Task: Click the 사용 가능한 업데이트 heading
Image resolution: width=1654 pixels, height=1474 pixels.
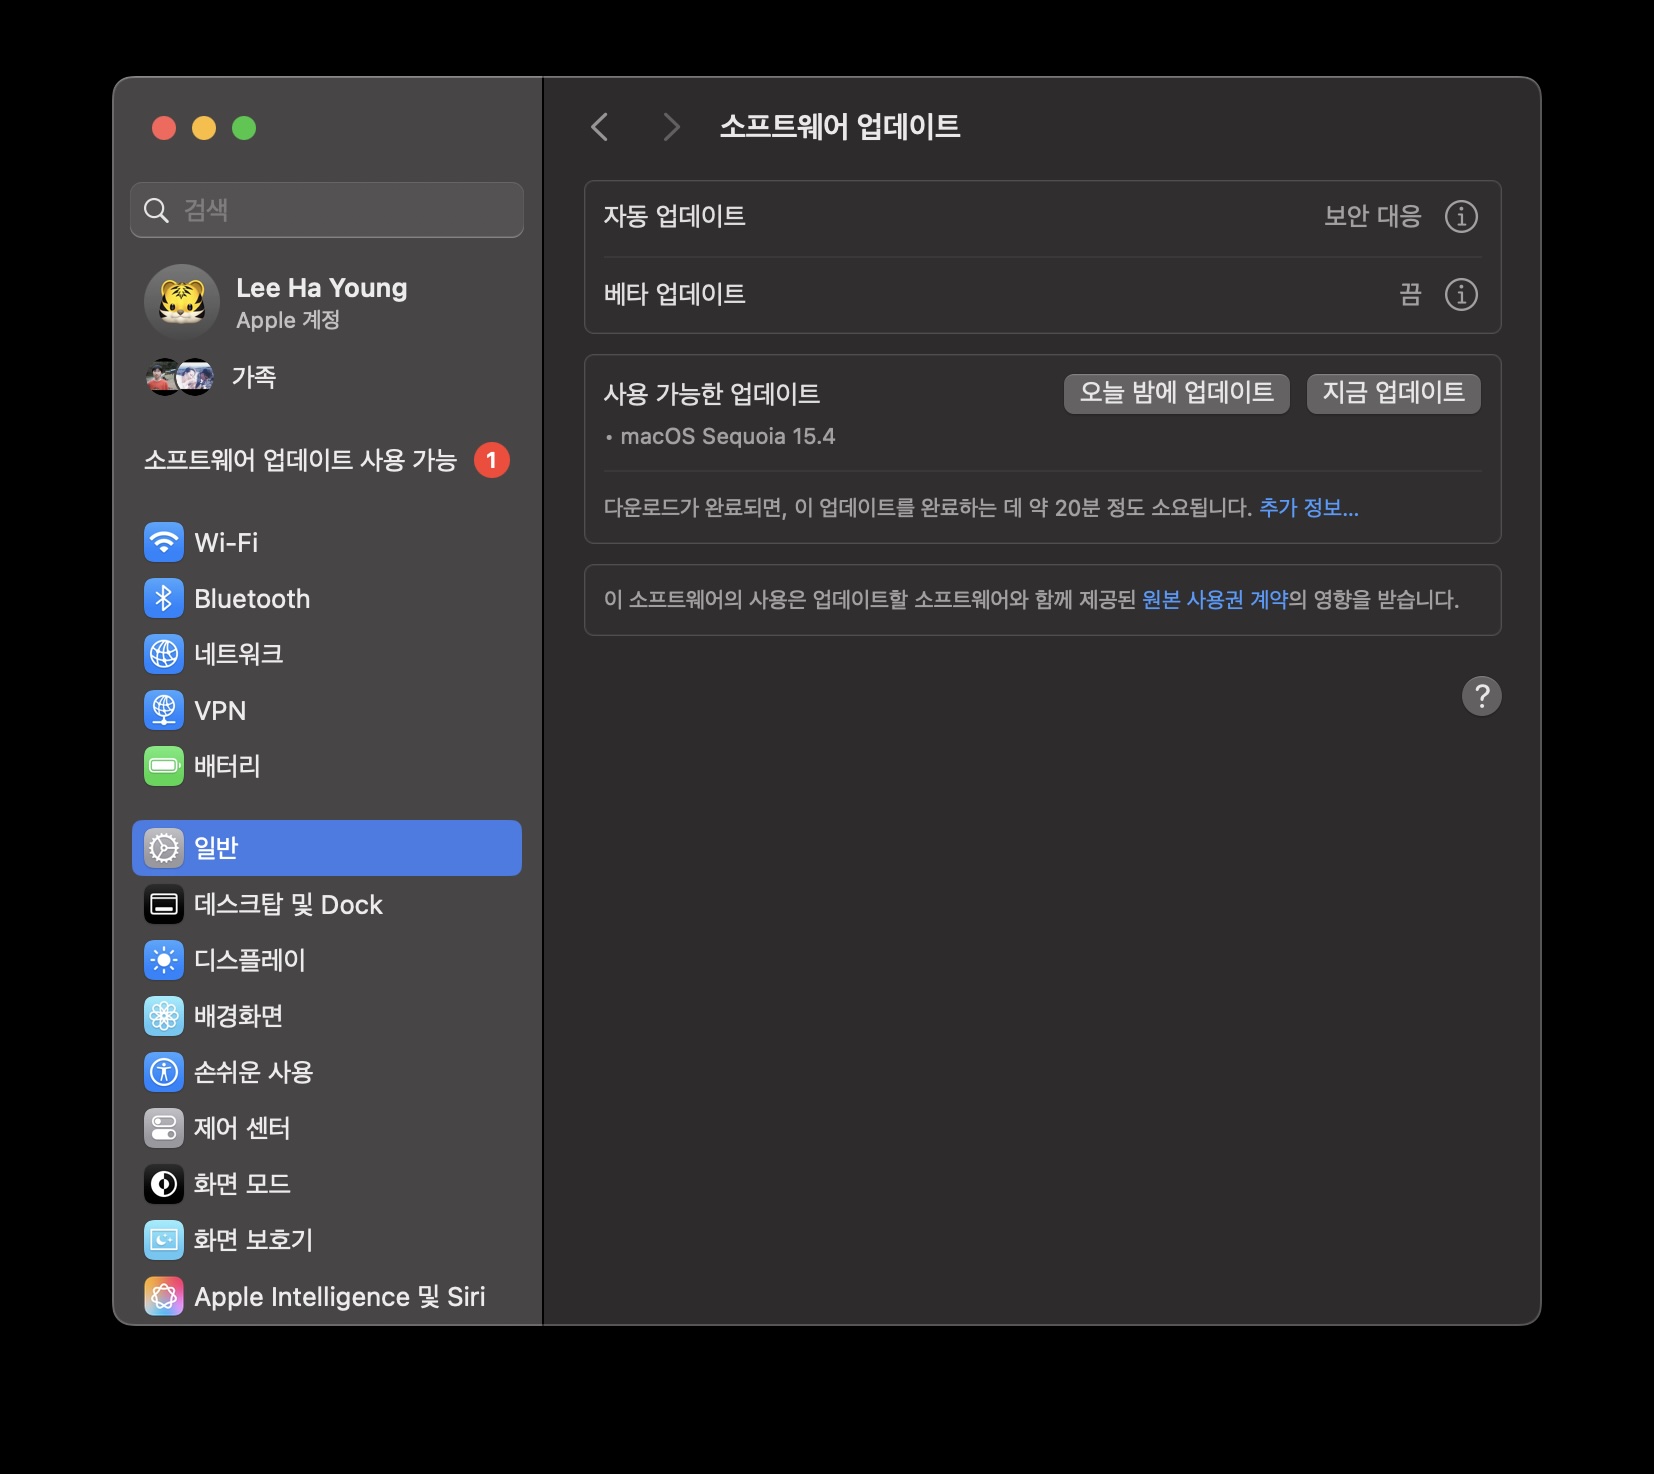Action: point(712,394)
